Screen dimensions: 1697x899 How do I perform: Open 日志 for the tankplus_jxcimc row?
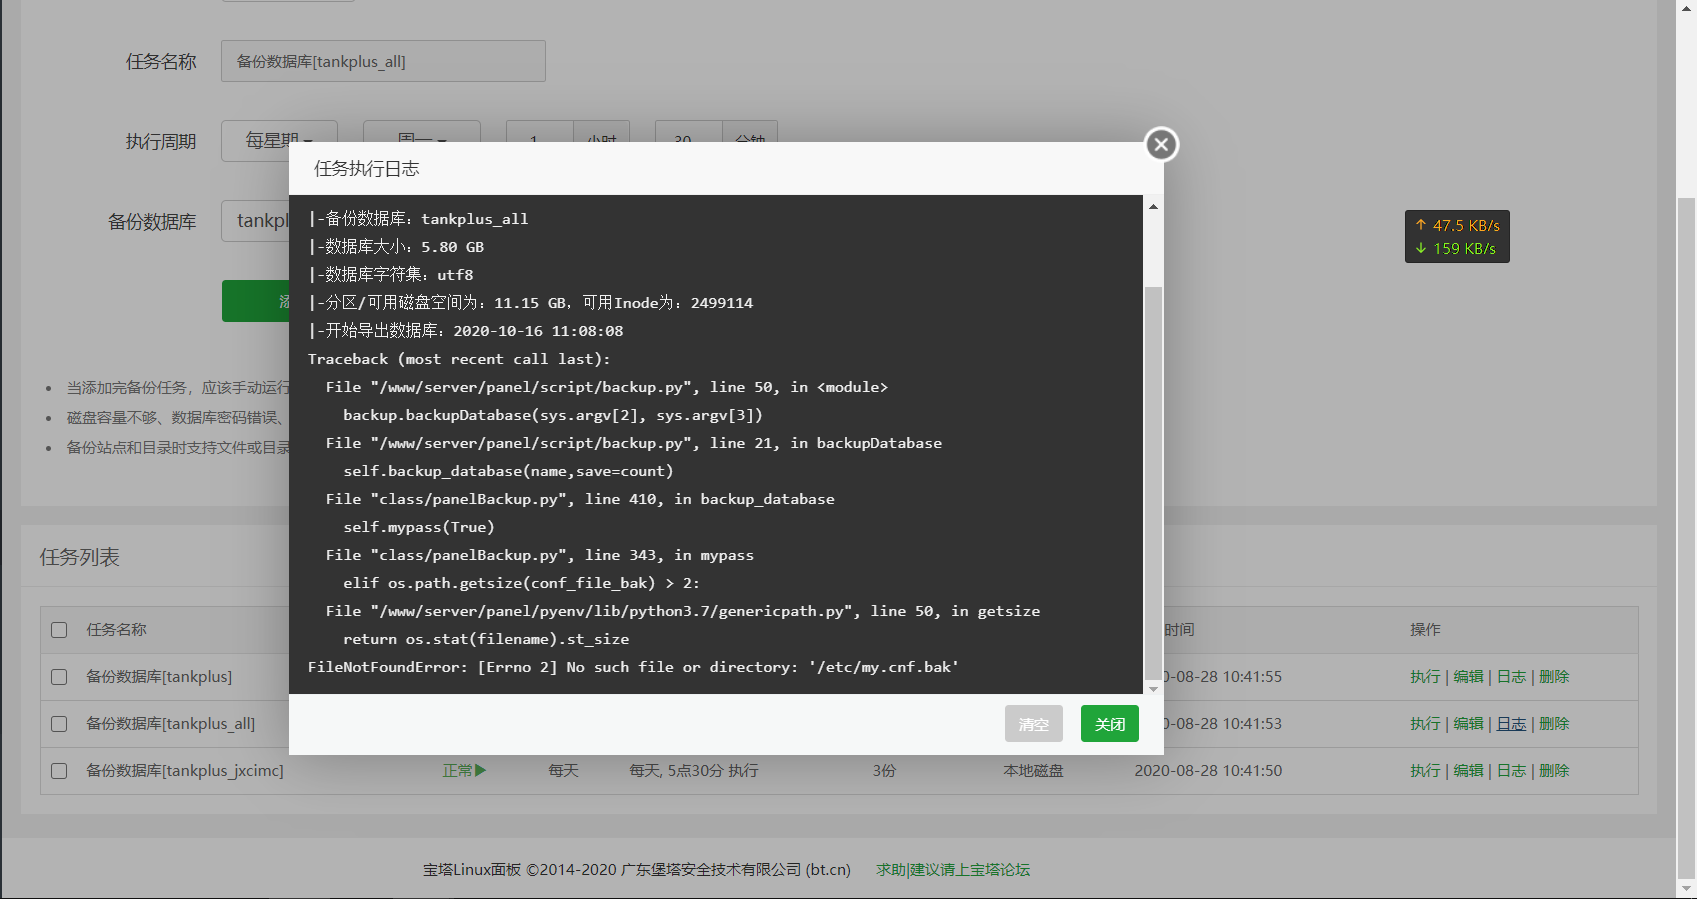click(1511, 771)
